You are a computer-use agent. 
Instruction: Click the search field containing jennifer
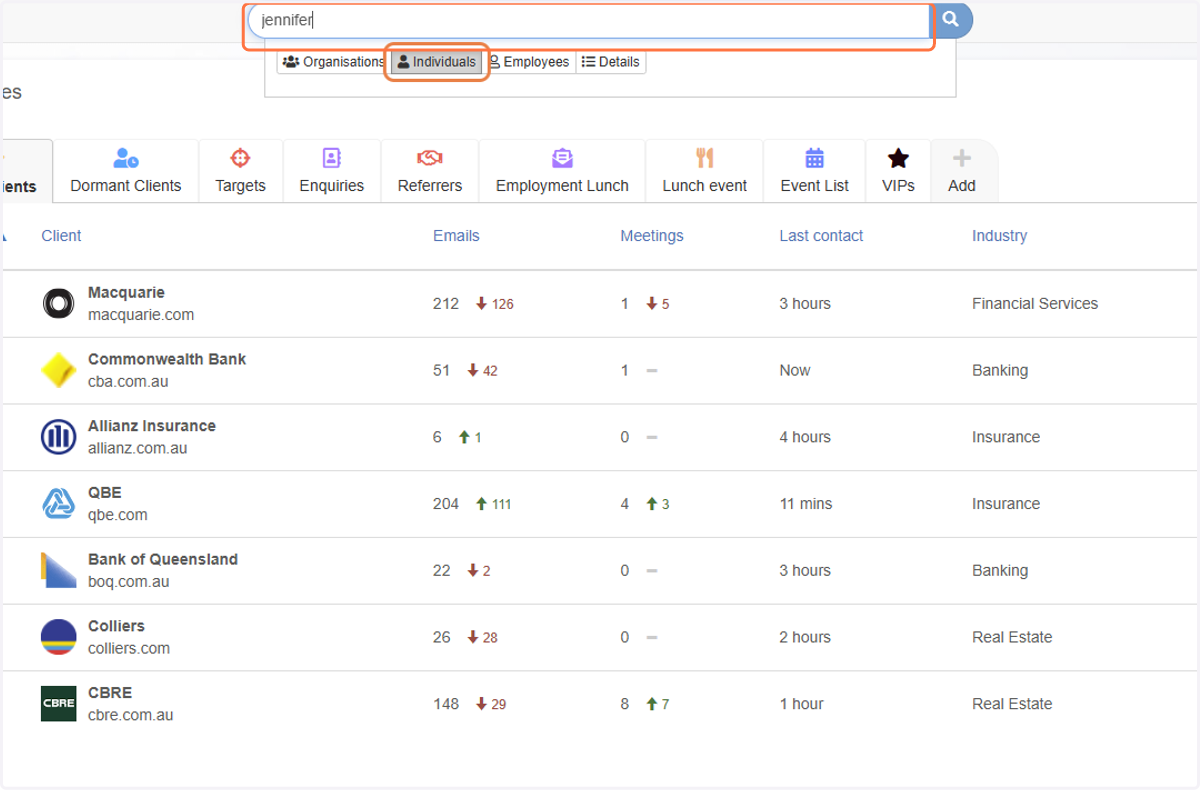coord(590,20)
